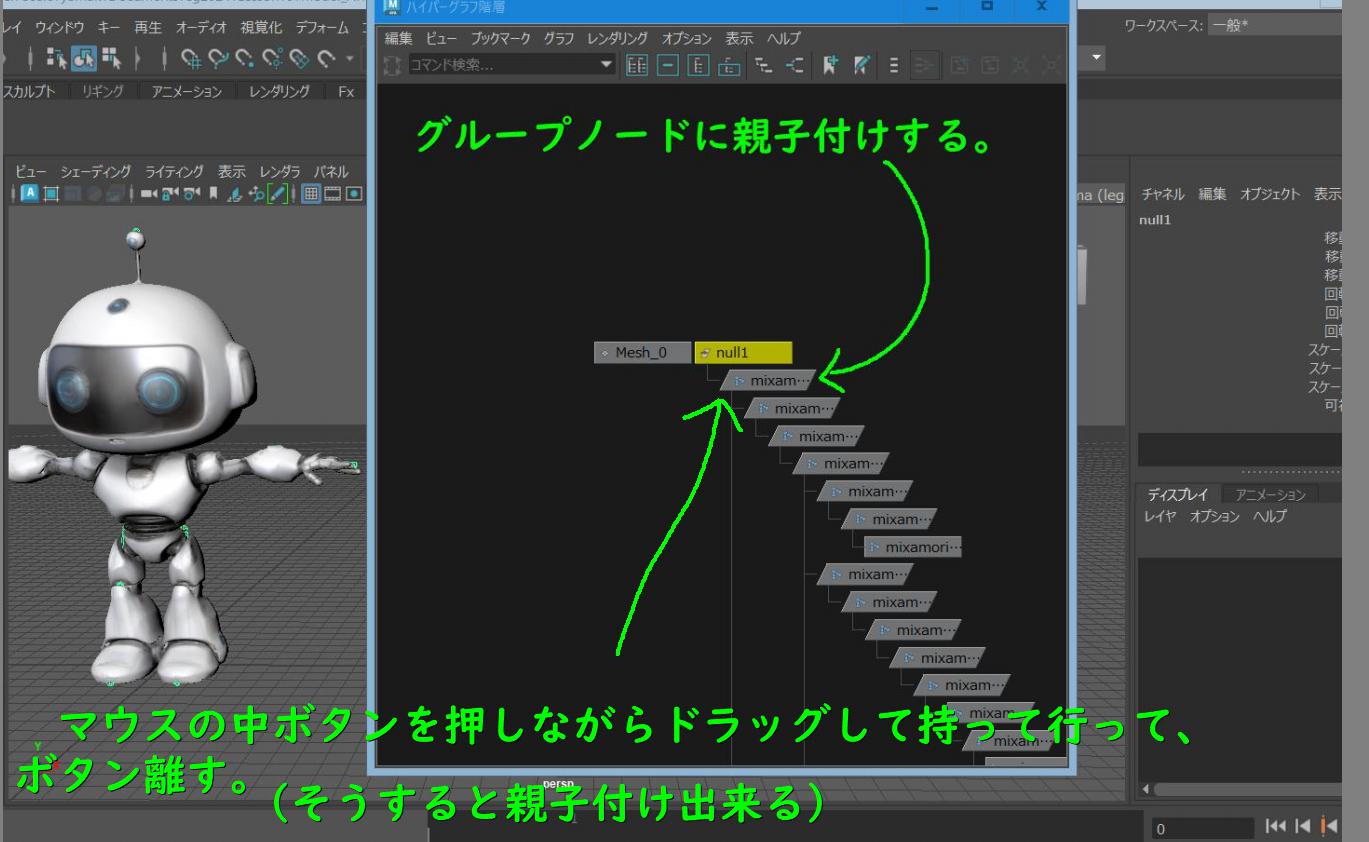
Task: Toggle snap to curves magnet icon
Action: point(218,59)
